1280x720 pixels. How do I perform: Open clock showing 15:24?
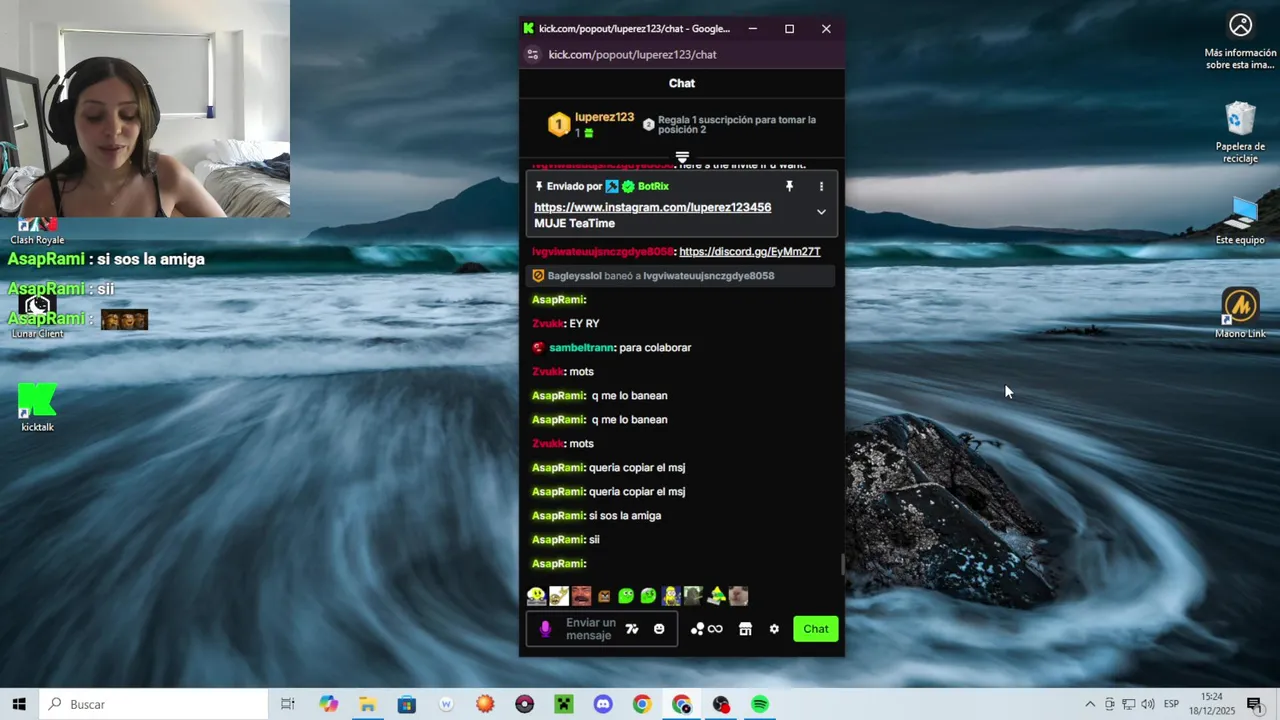tap(1212, 704)
